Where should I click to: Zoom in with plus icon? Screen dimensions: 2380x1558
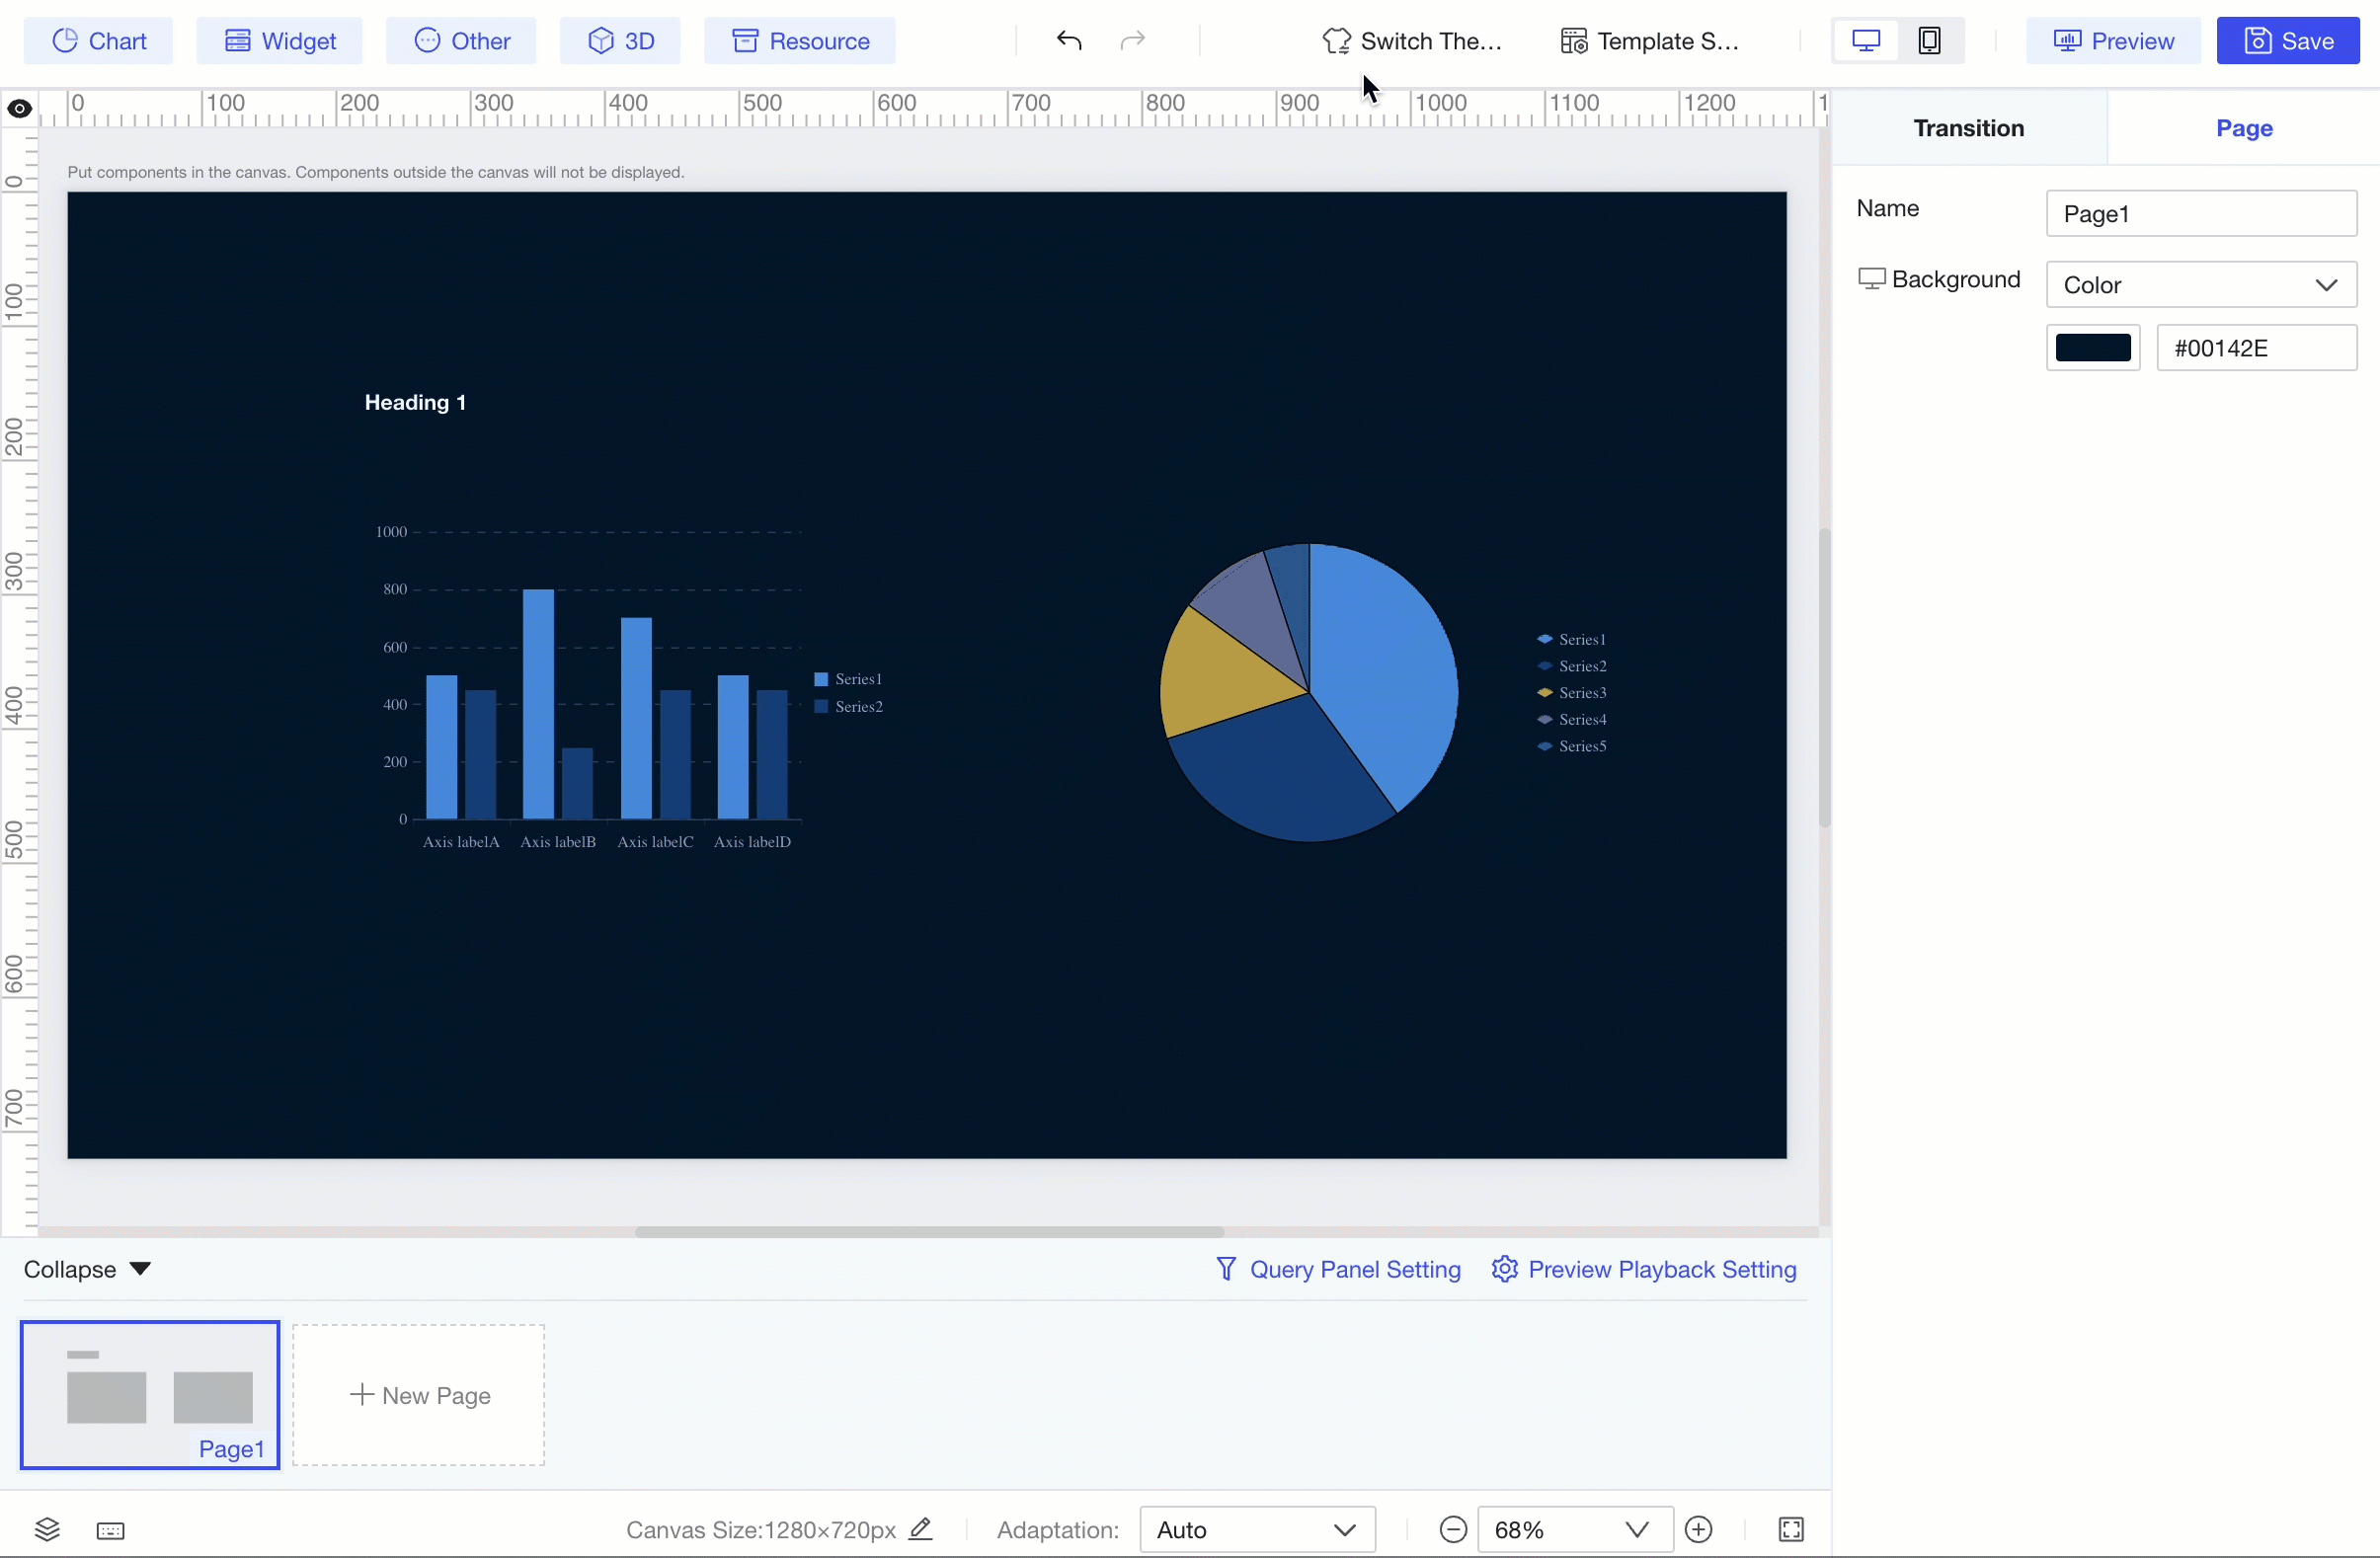(x=1699, y=1530)
